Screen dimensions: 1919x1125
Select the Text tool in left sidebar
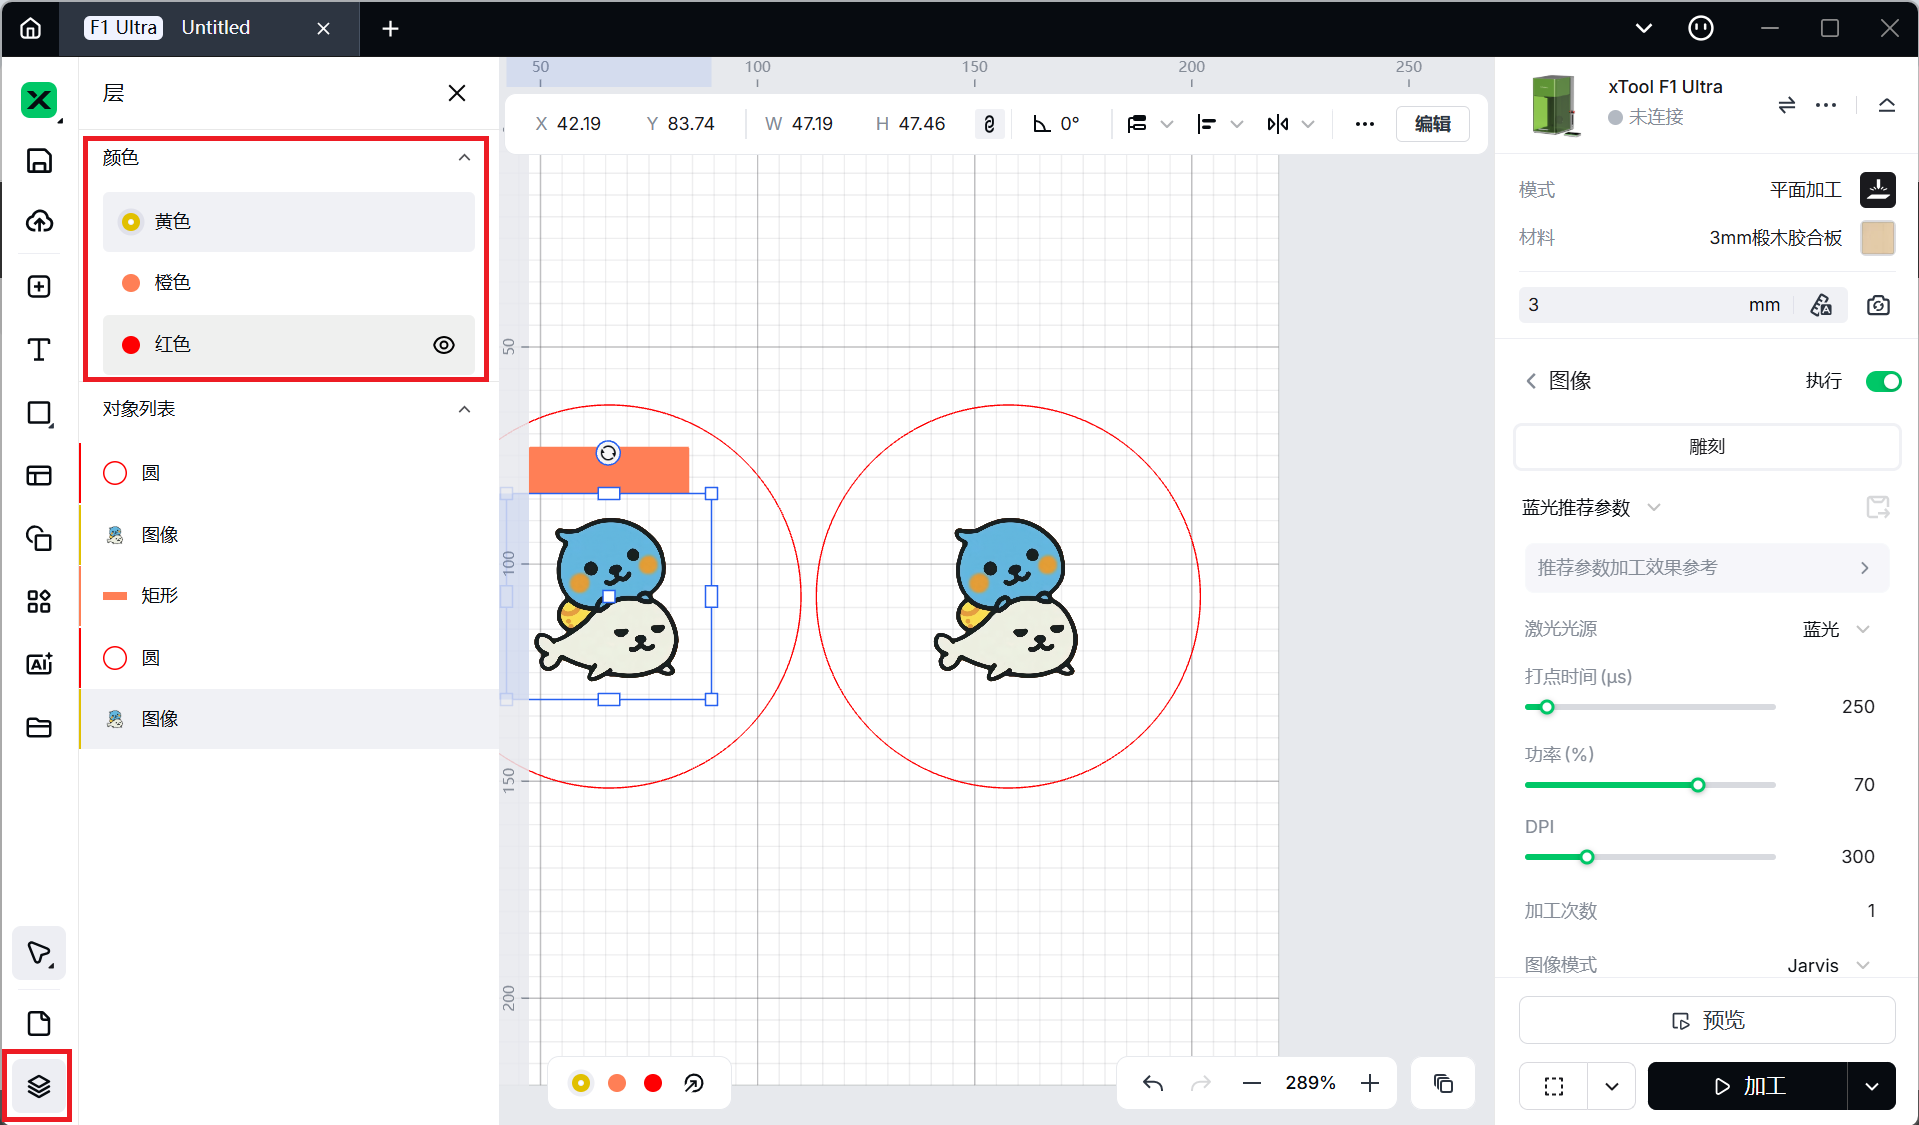pos(39,349)
